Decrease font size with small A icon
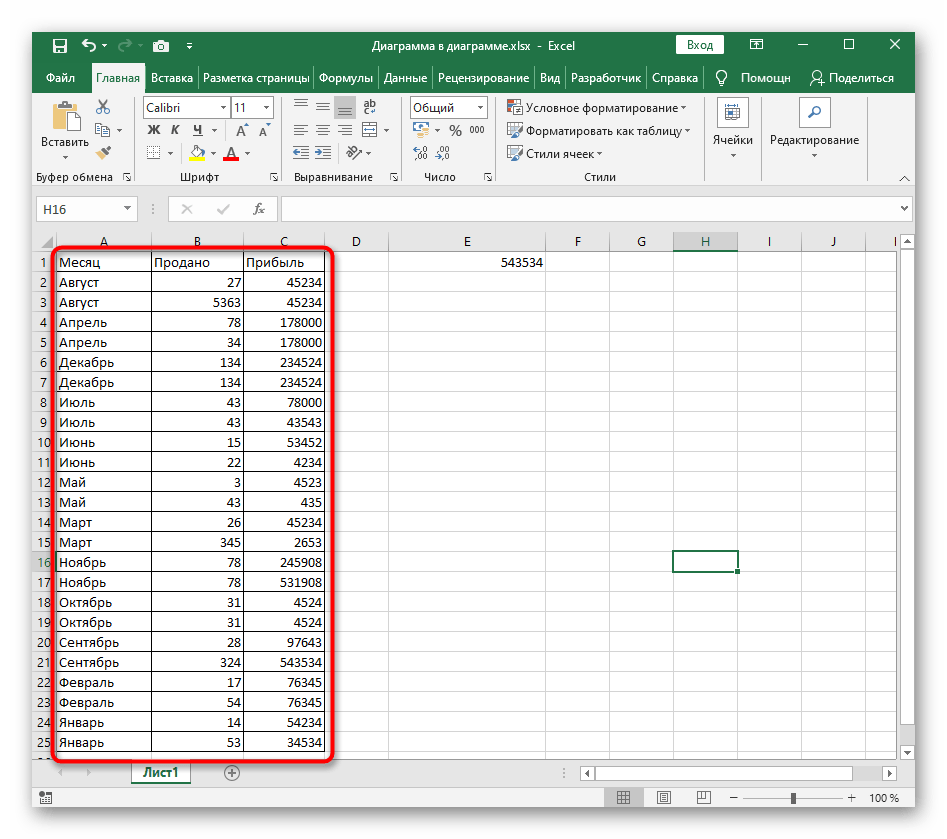The image size is (947, 839). point(264,130)
